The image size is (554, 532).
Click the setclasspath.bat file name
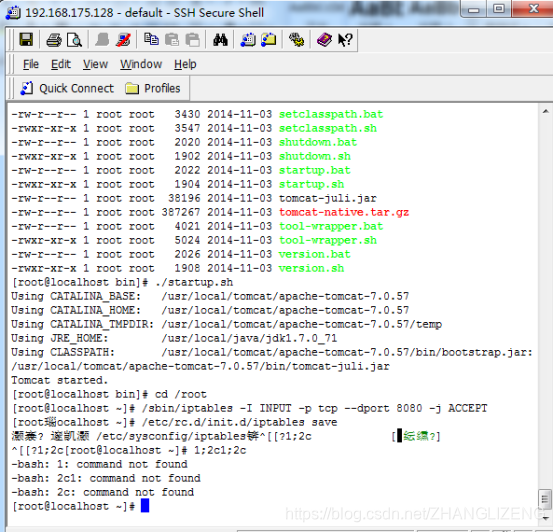(x=331, y=114)
